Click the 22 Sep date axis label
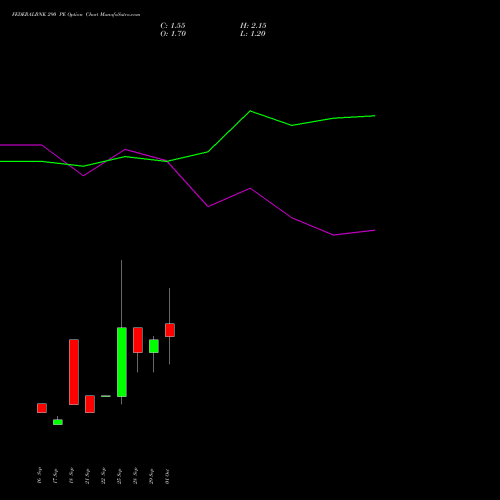Image resolution: width=500 pixels, height=500 pixels. click(x=103, y=476)
